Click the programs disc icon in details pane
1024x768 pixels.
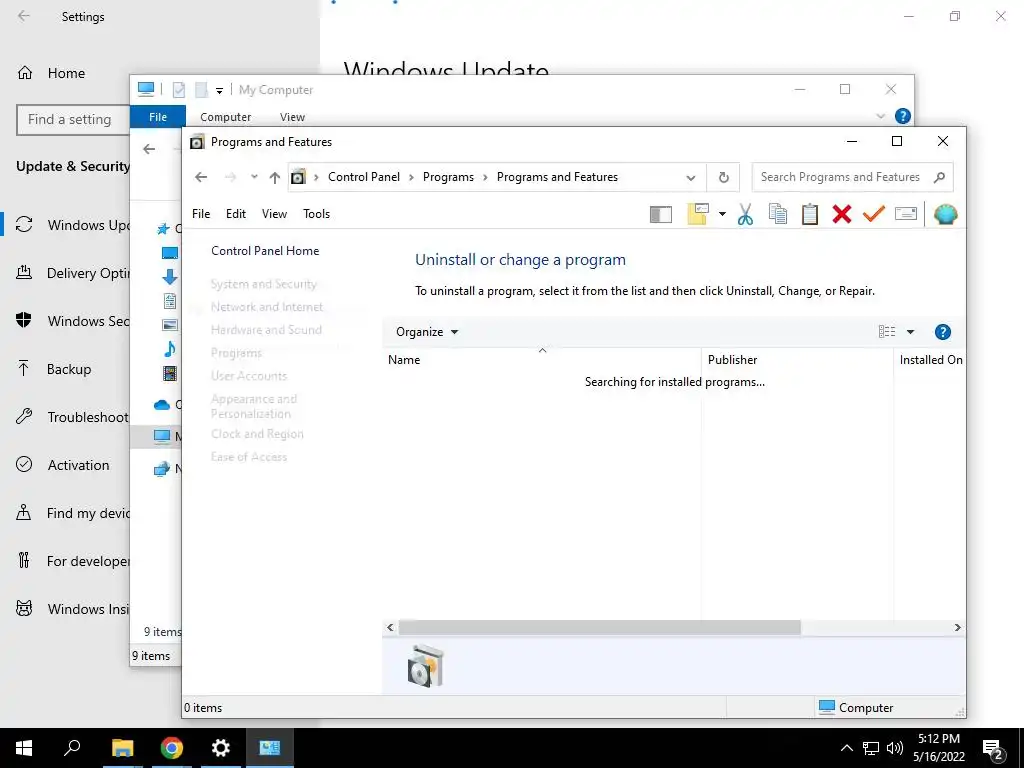point(426,665)
